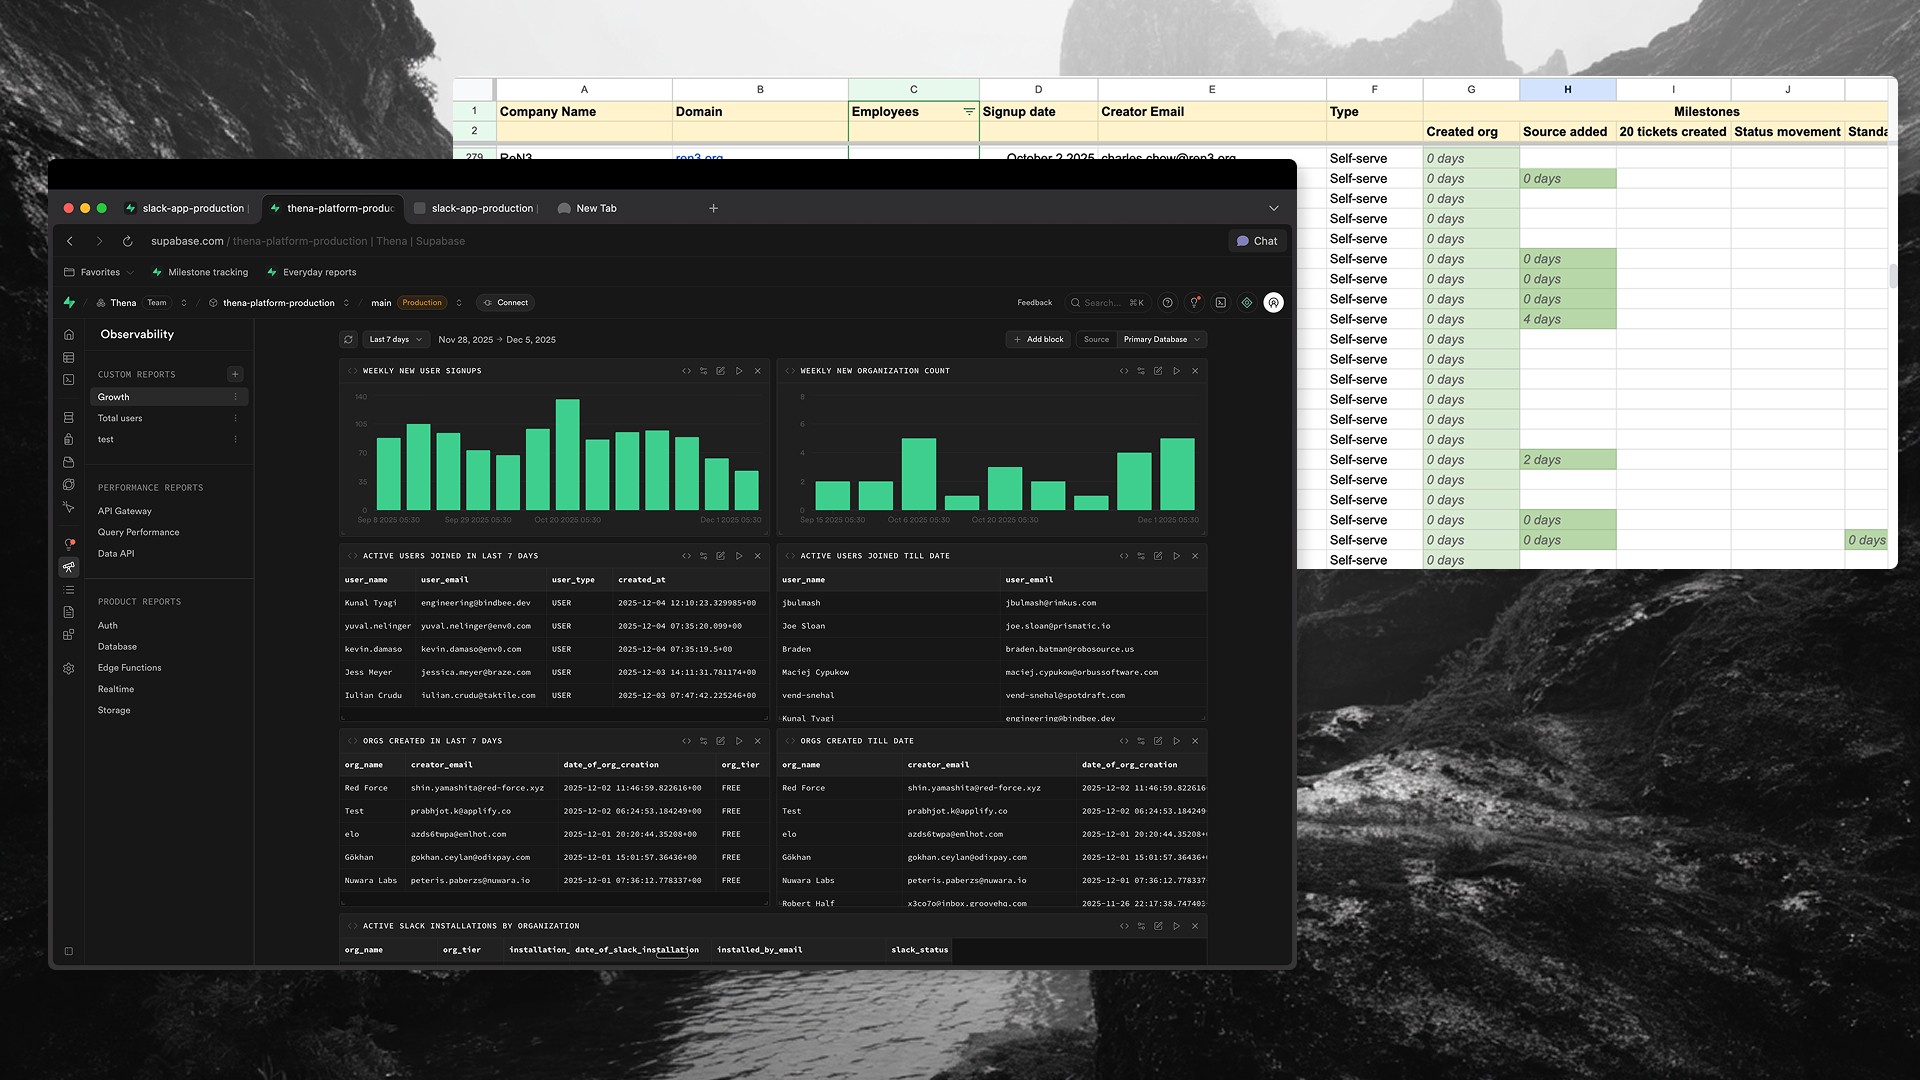Viewport: 1920px width, 1080px height.
Task: Expand the Primary Database source dropdown
Action: click(x=1161, y=339)
